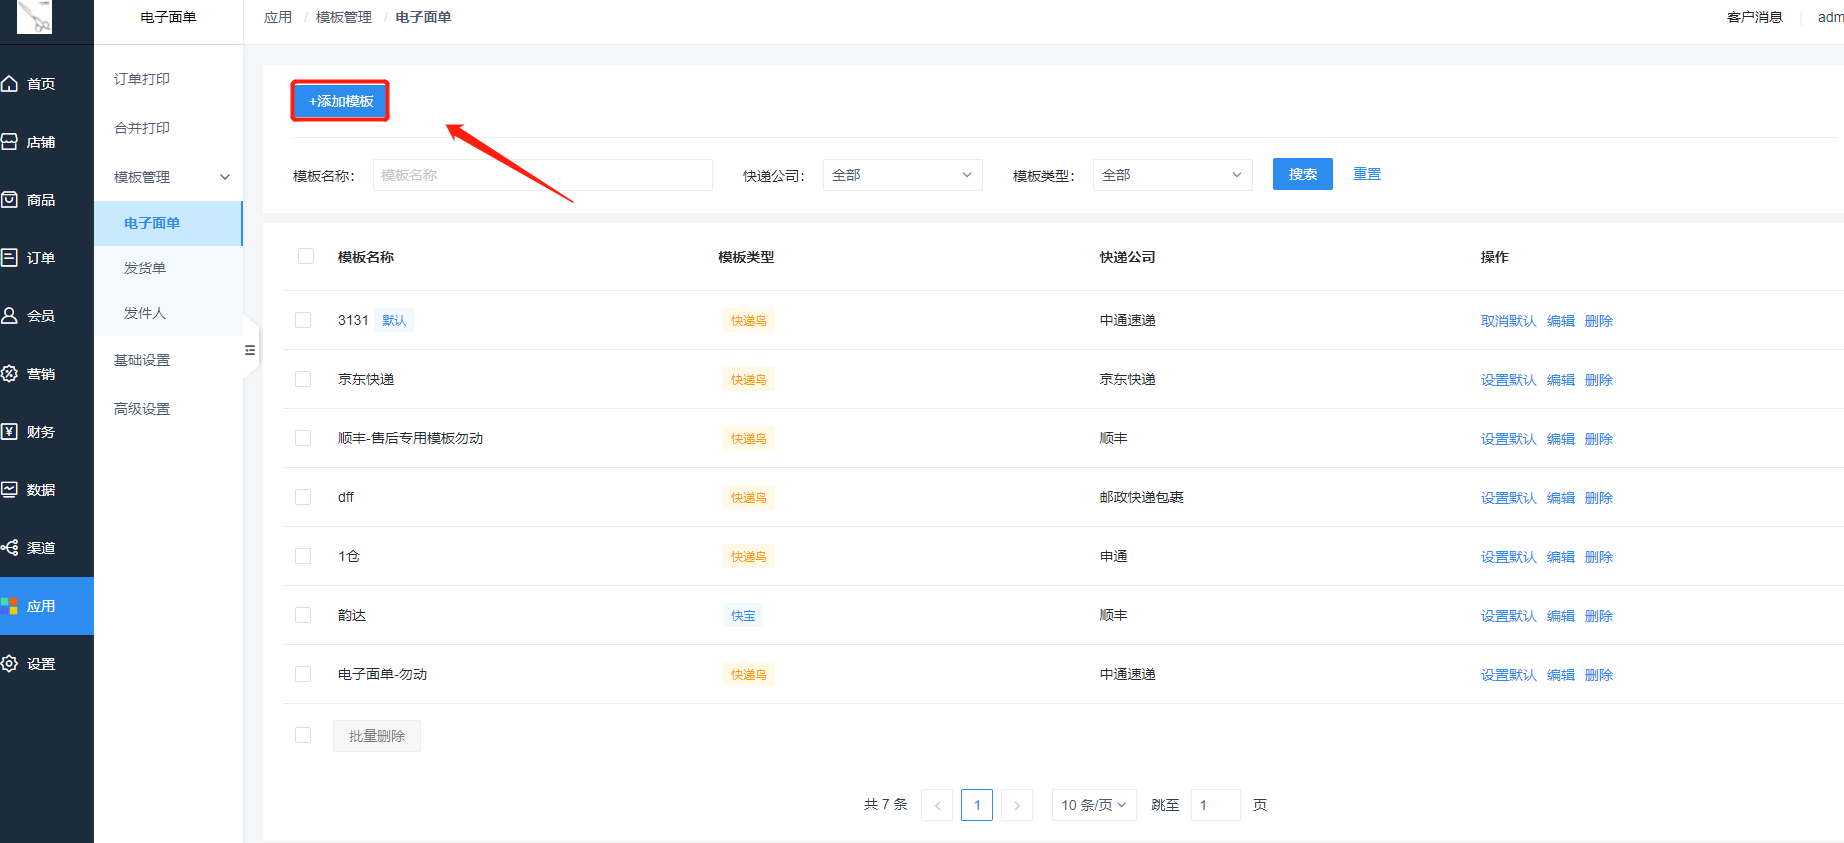
Task: Open the 模板类型 dropdown filter
Action: (x=1172, y=175)
